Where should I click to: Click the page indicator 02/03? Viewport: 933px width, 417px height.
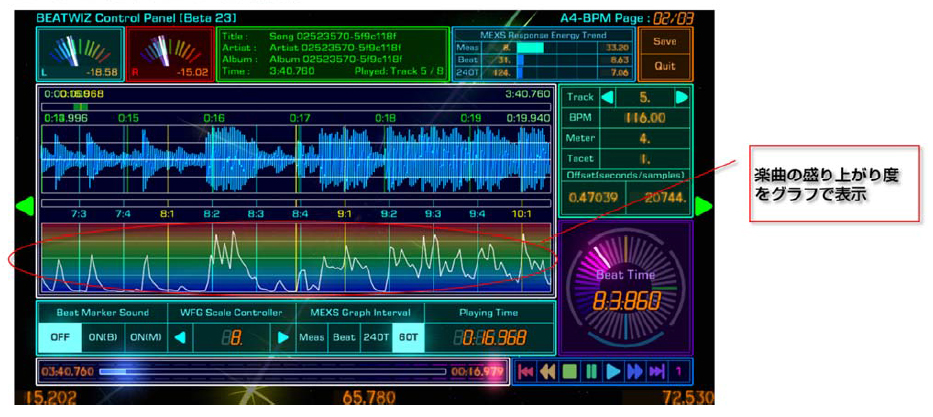coord(674,18)
